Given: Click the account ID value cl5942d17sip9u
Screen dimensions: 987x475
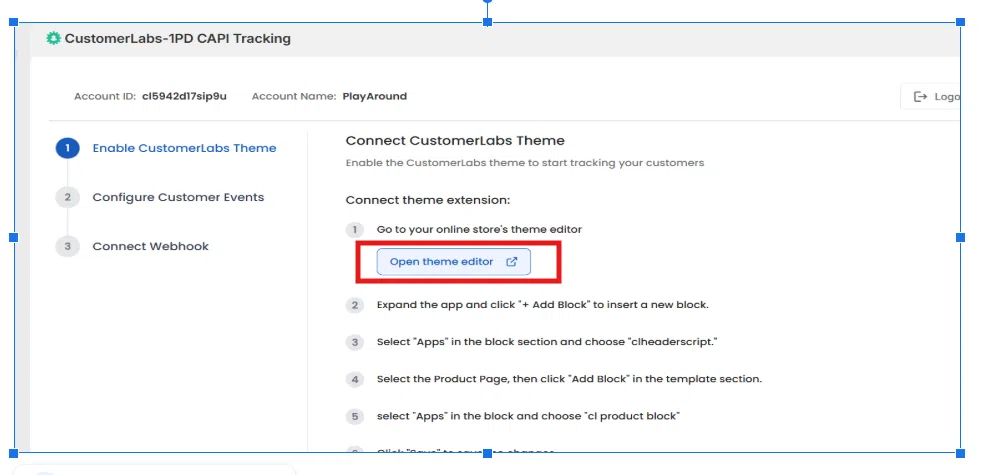Looking at the screenshot, I should click(184, 97).
